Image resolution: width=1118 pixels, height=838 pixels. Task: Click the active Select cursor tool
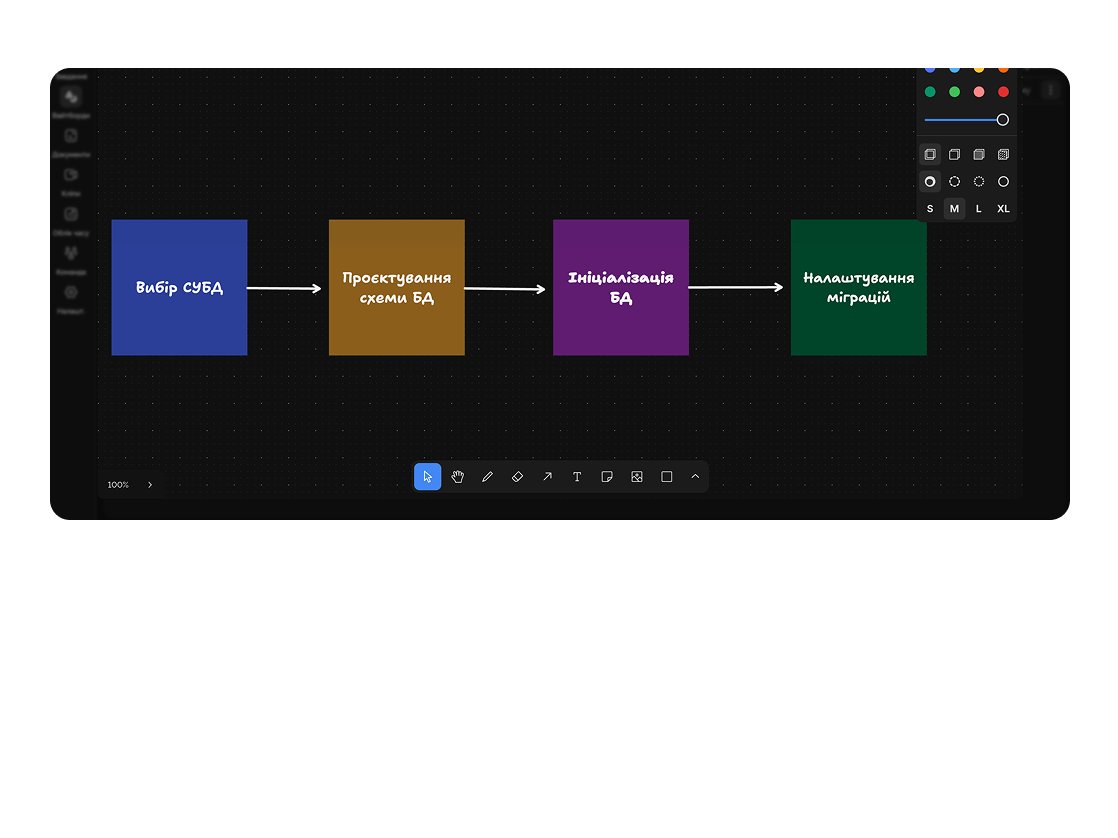pos(427,477)
